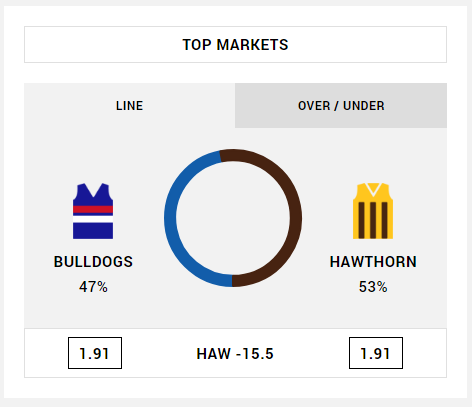Click the Hawthorn striped guernsey icon
Screen dimensions: 472x407
point(373,211)
